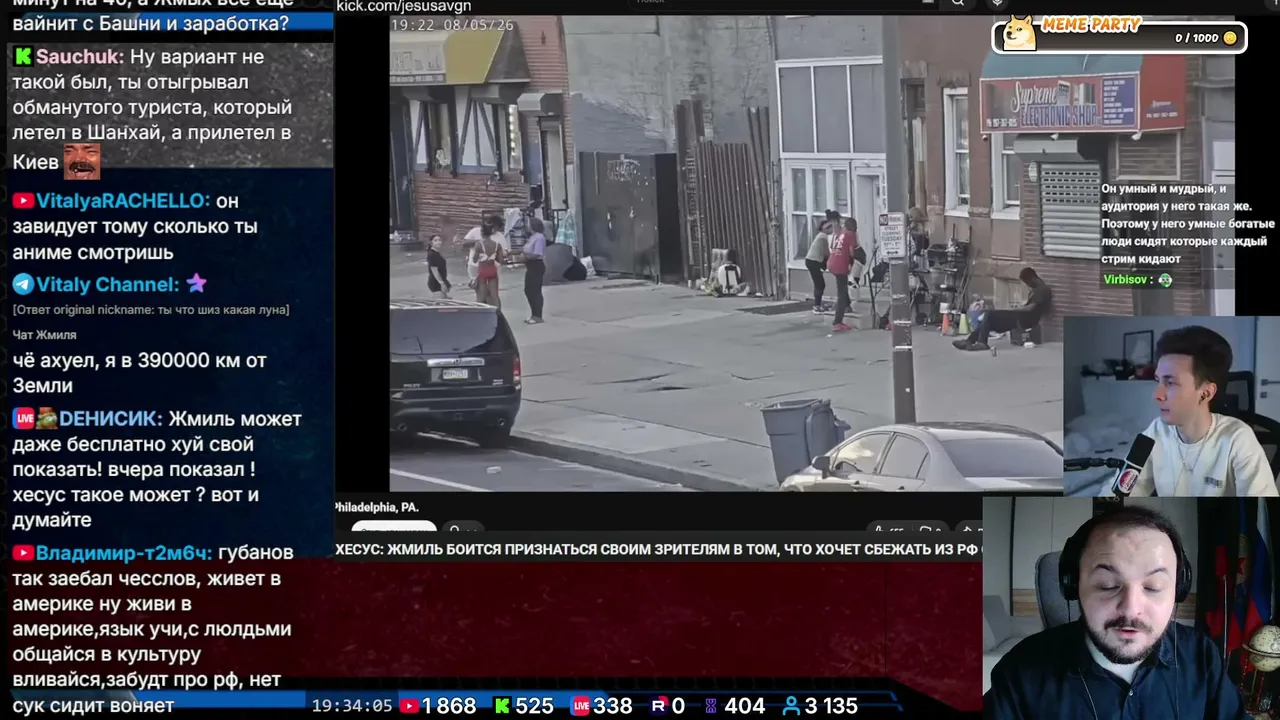Click the LIVE viewer count 338
This screenshot has height=720, width=1280.
click(613, 706)
